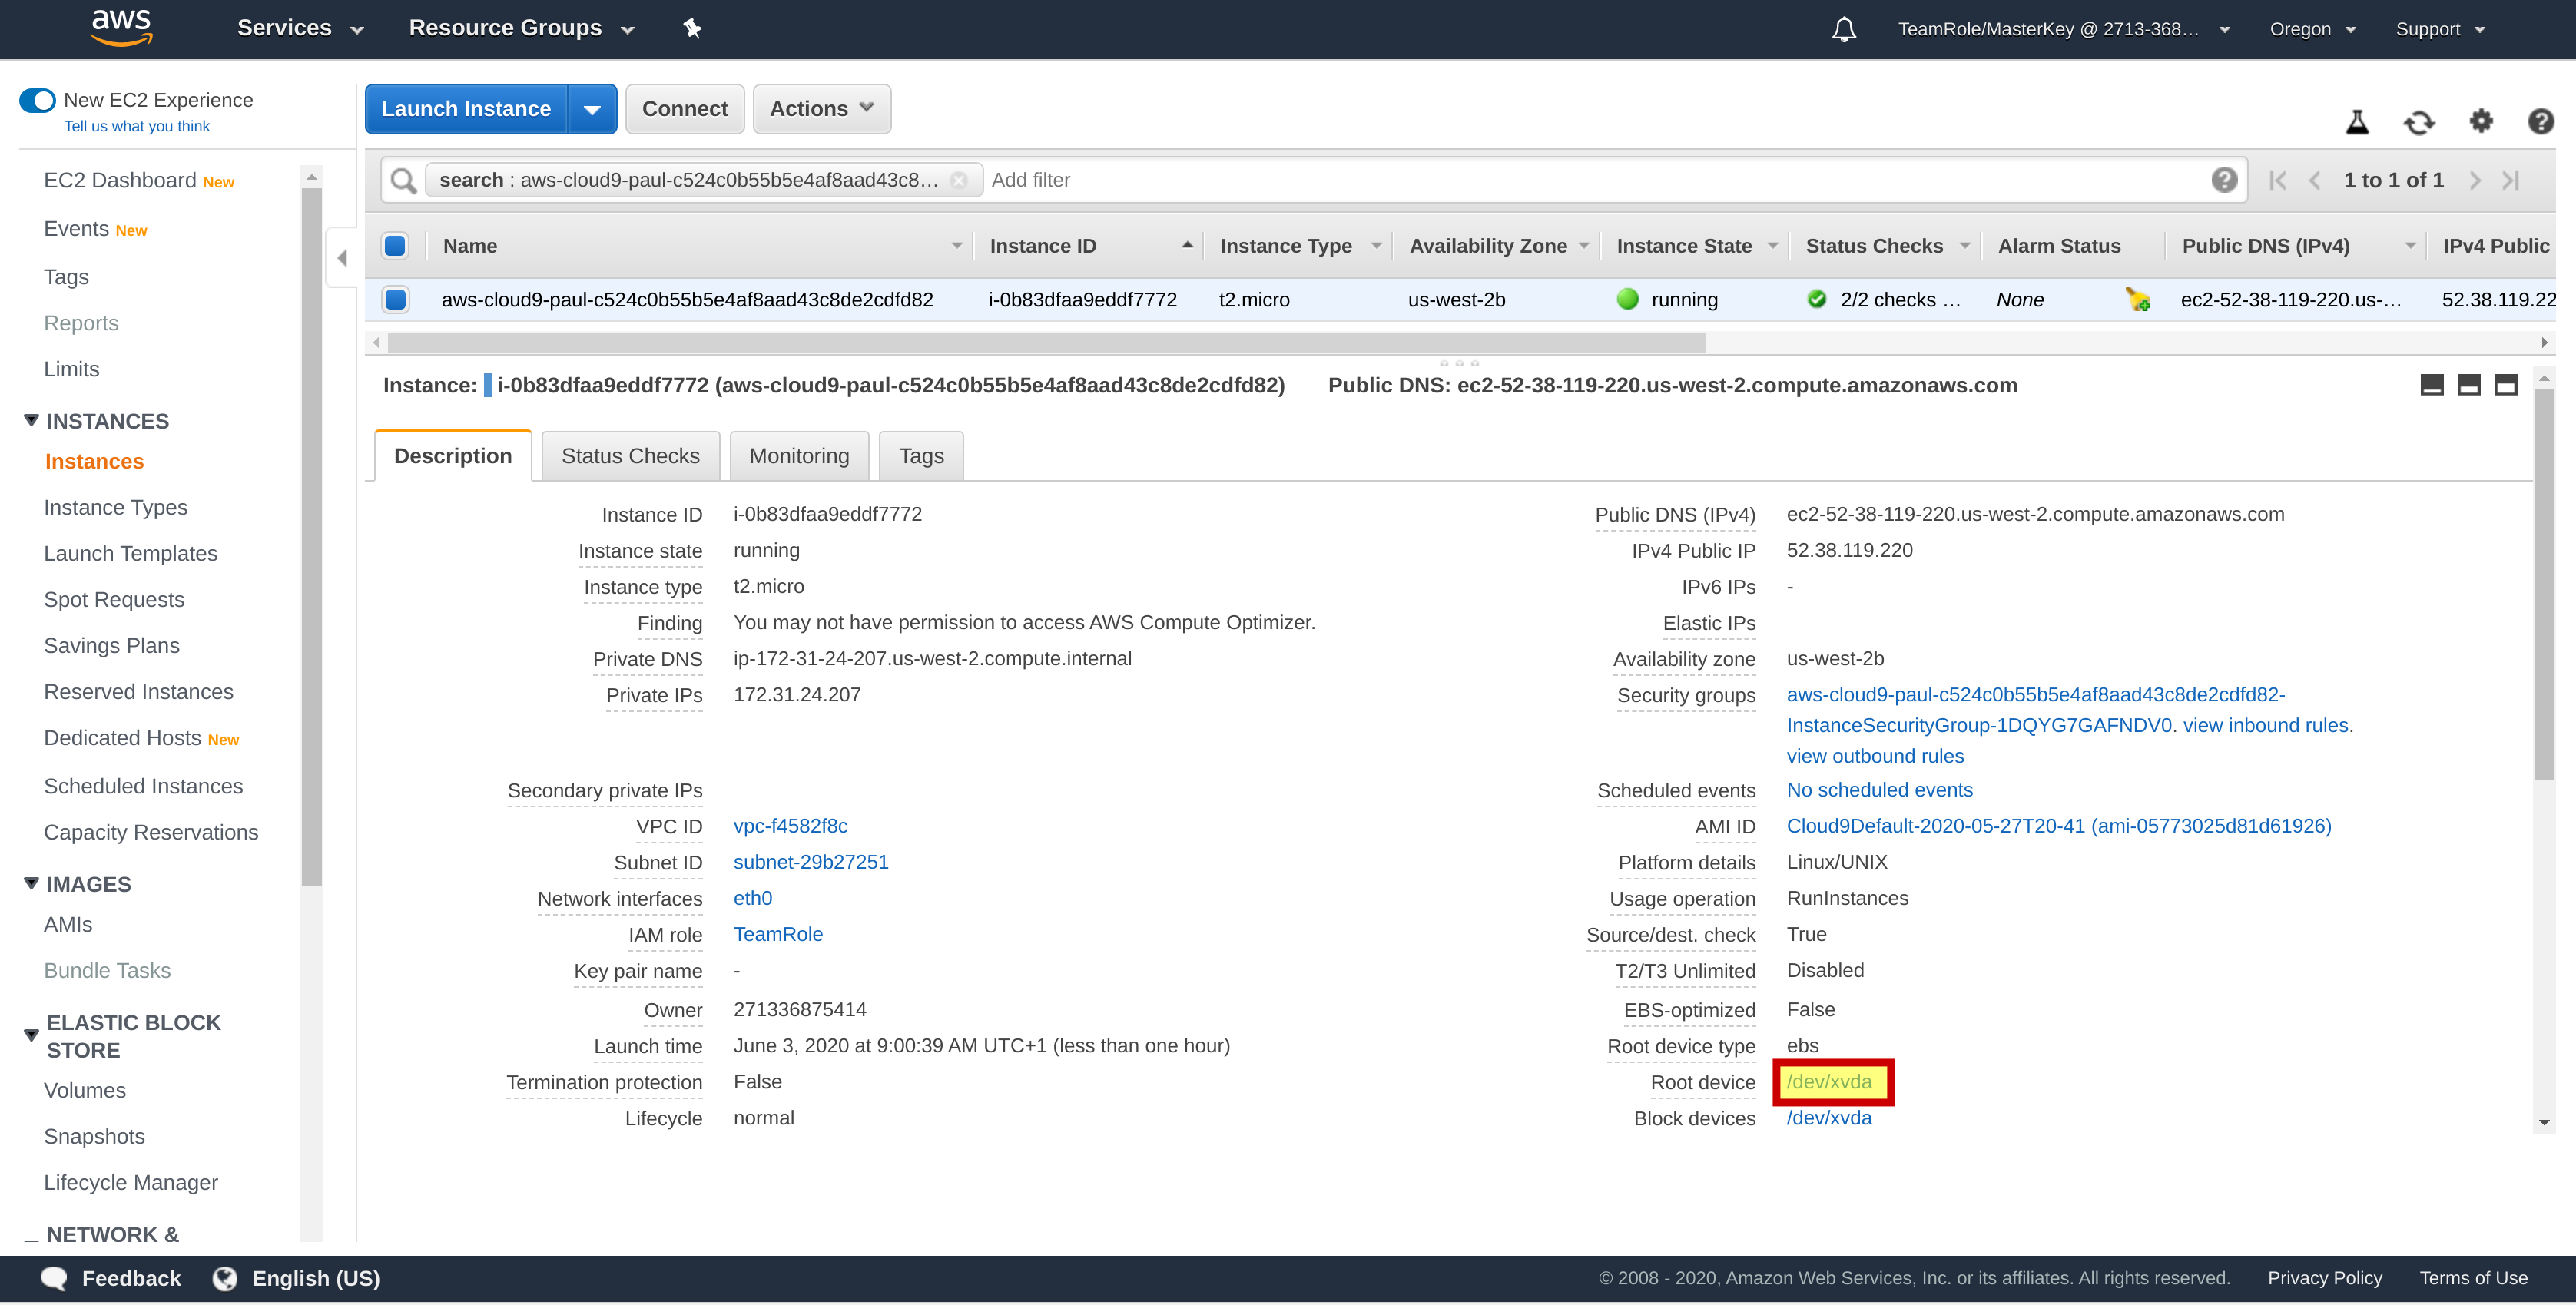
Task: Click the details pane vertical scrollbar
Action: pyautogui.click(x=2544, y=584)
